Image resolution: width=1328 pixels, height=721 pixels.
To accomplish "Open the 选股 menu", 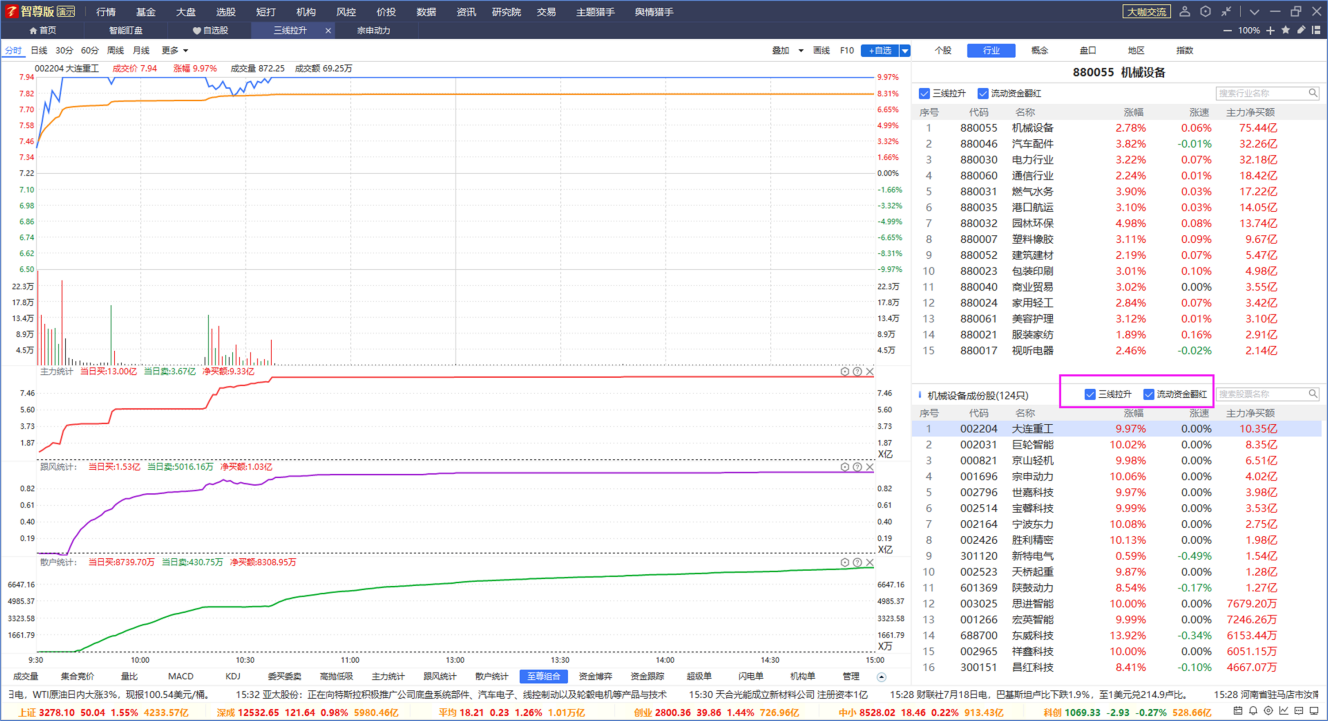I will tap(226, 12).
